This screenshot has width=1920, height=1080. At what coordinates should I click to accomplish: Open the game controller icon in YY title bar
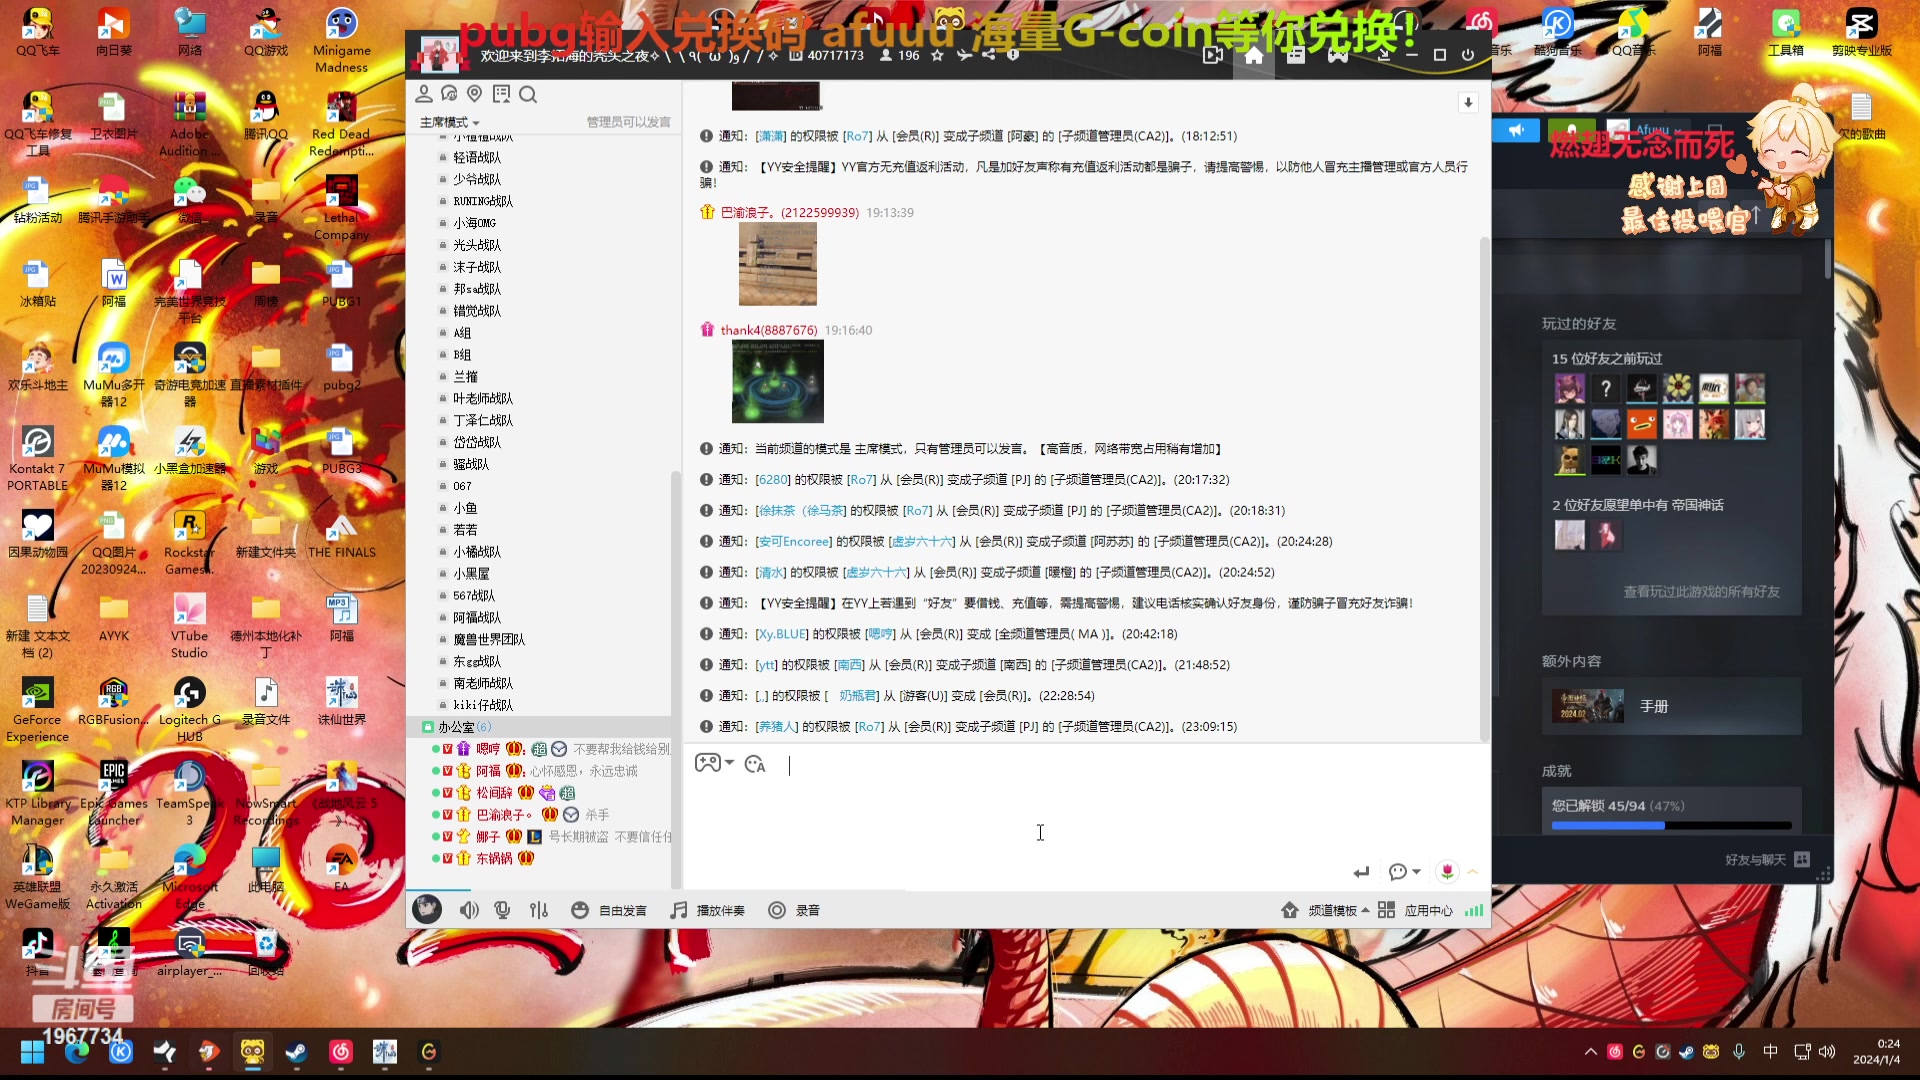1337,55
